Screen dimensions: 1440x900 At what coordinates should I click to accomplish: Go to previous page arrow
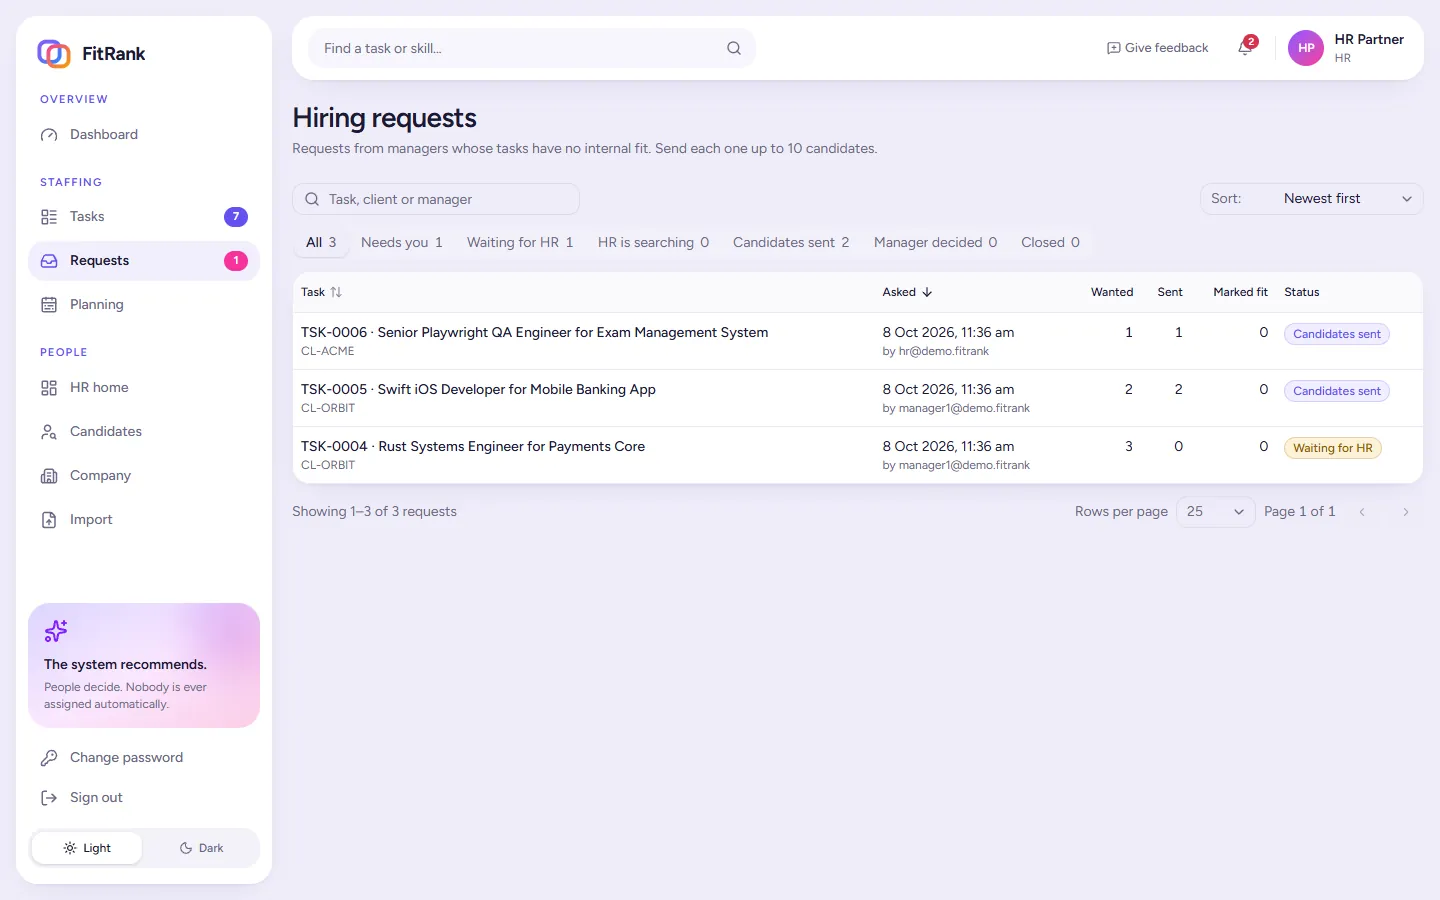(1362, 512)
